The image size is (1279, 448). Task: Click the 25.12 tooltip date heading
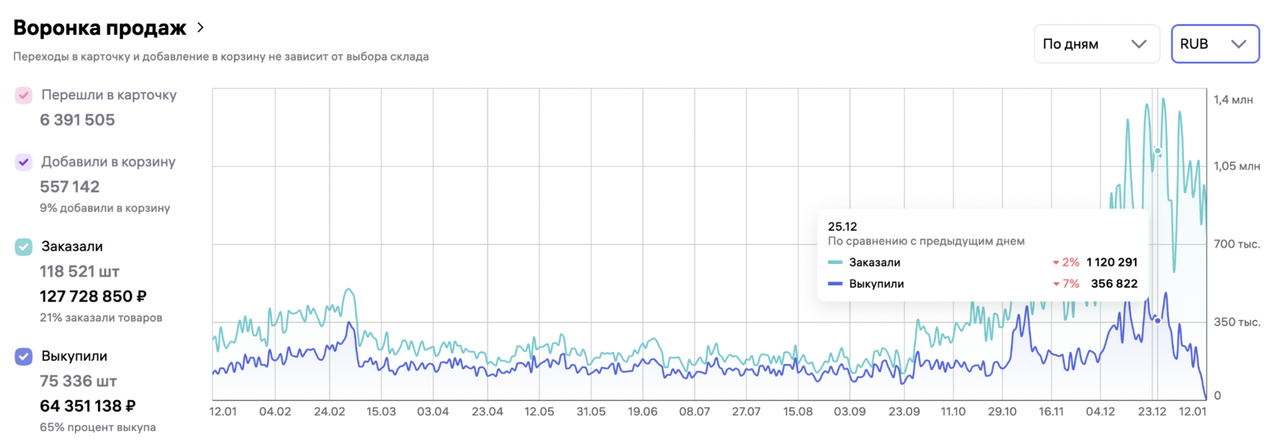[x=843, y=226]
